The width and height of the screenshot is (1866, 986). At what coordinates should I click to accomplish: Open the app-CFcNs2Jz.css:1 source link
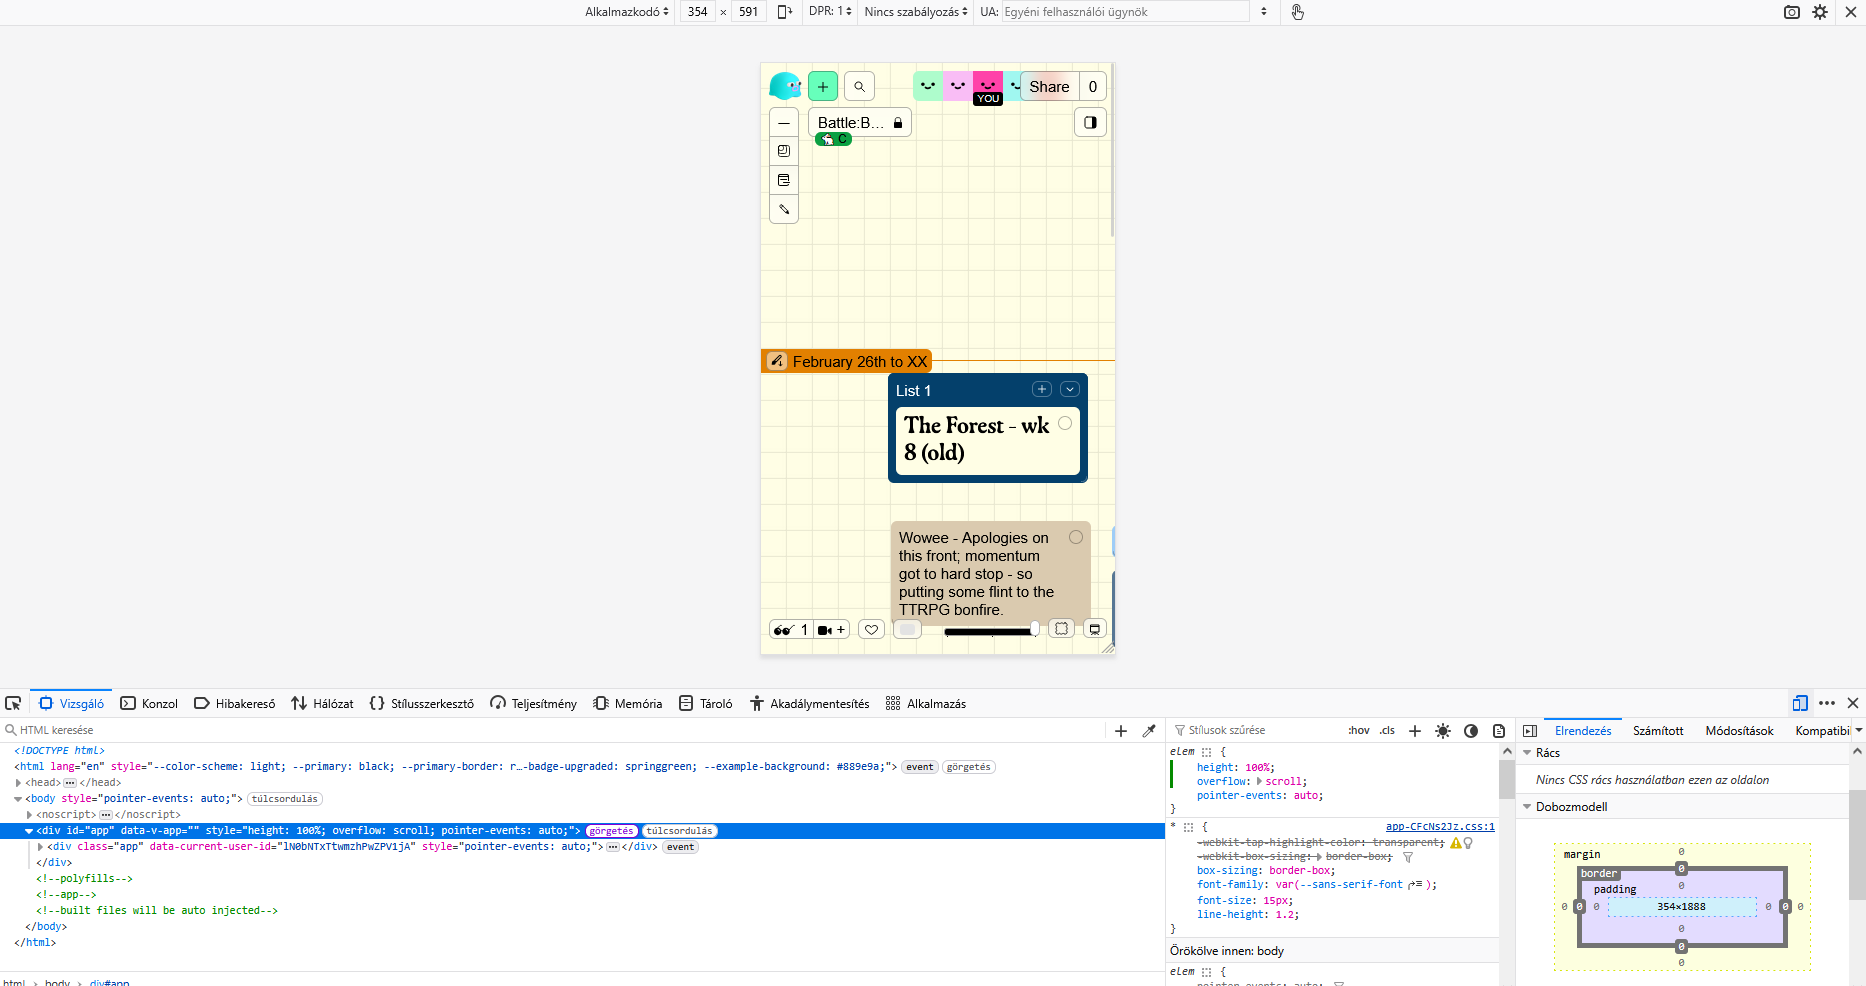(x=1439, y=827)
